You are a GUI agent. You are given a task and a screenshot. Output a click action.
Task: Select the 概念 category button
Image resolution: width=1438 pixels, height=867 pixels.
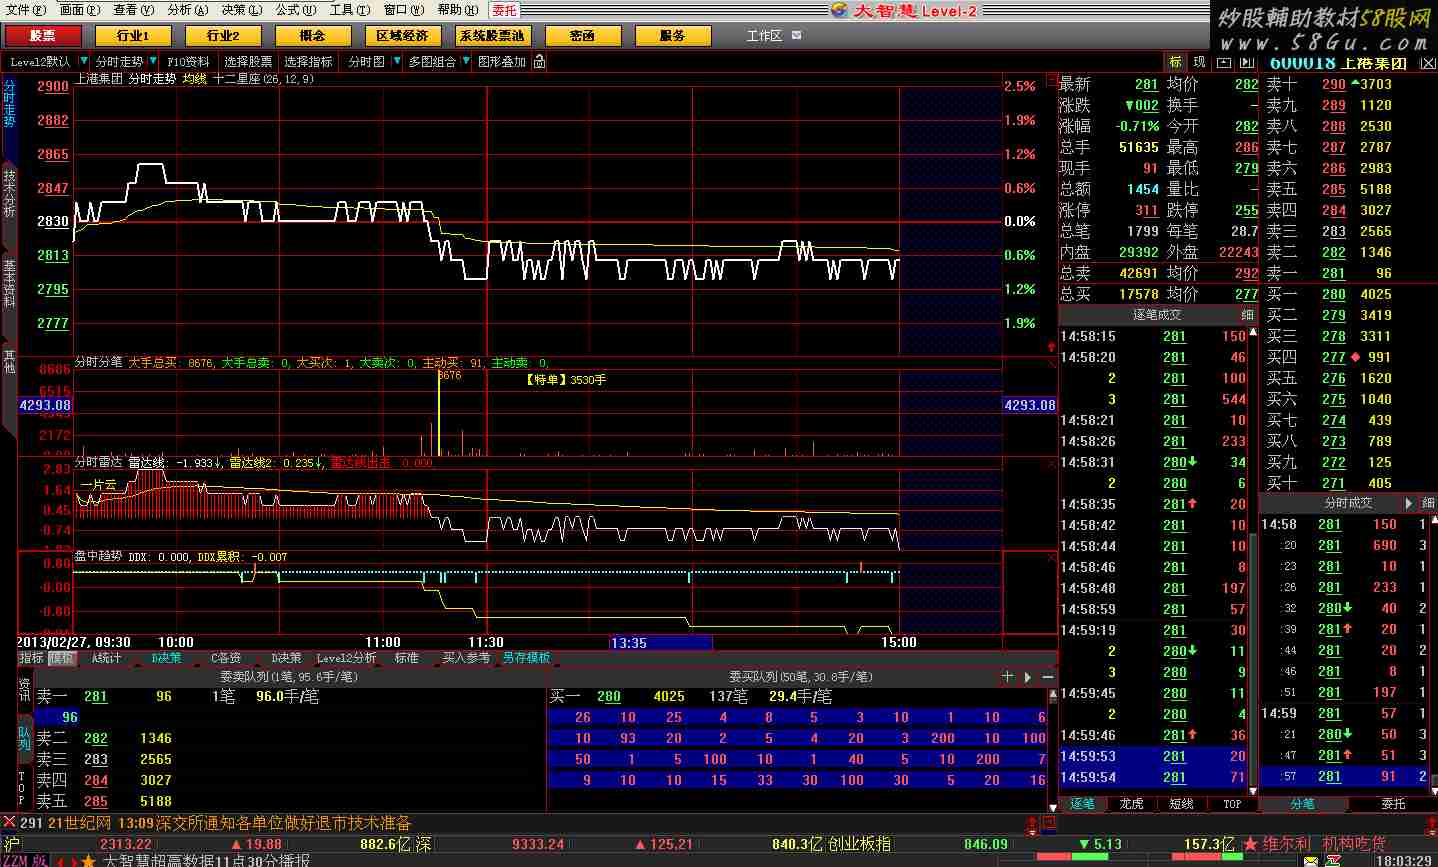312,35
